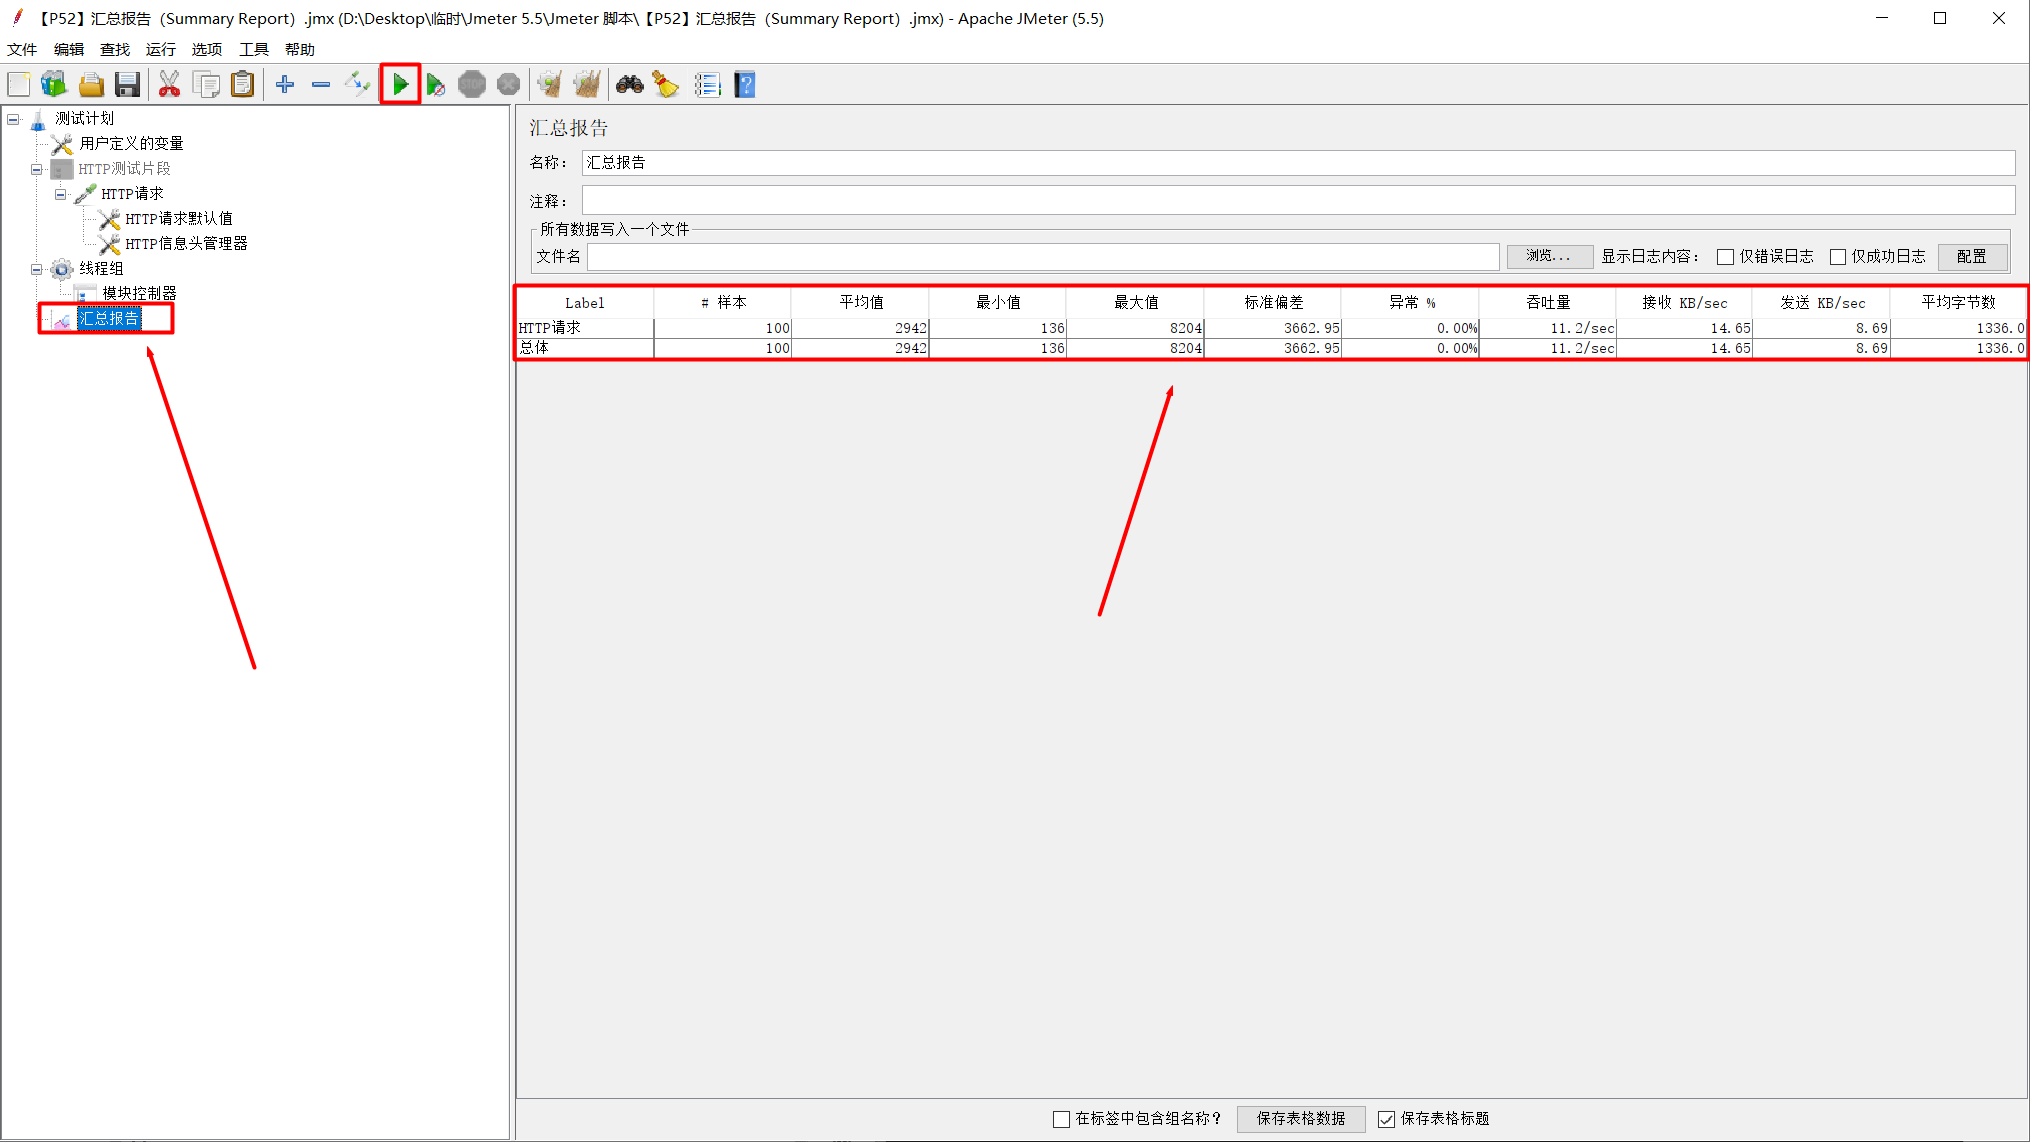Screen dimensions: 2030x1142
Task: Collapse all nodes with minus icon
Action: pyautogui.click(x=321, y=85)
